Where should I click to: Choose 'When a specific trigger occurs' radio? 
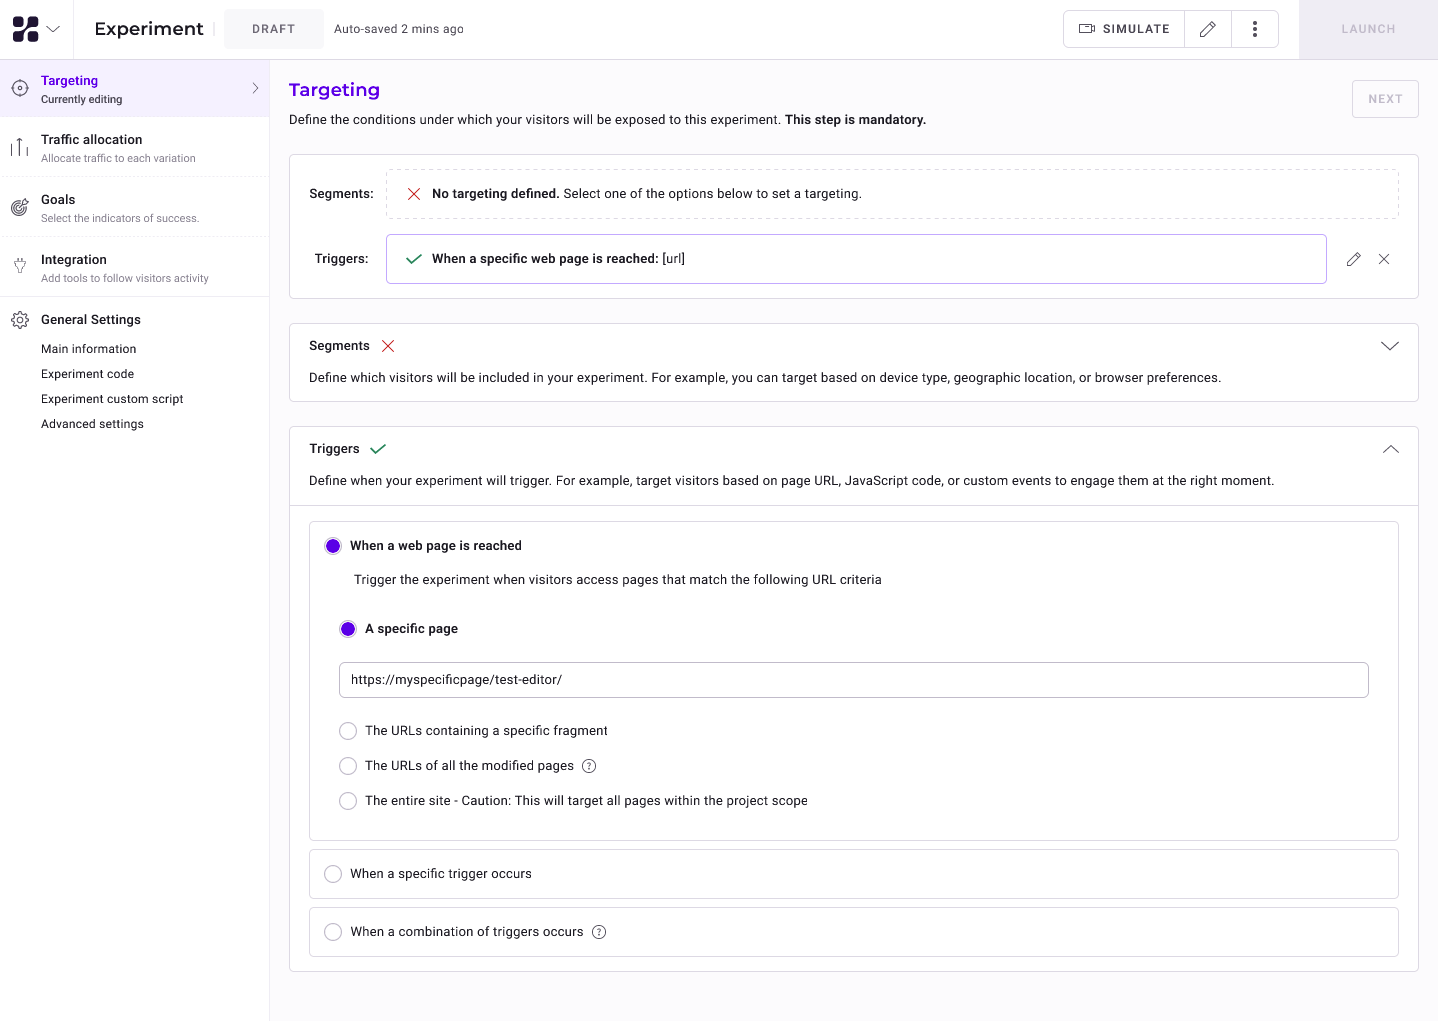333,874
